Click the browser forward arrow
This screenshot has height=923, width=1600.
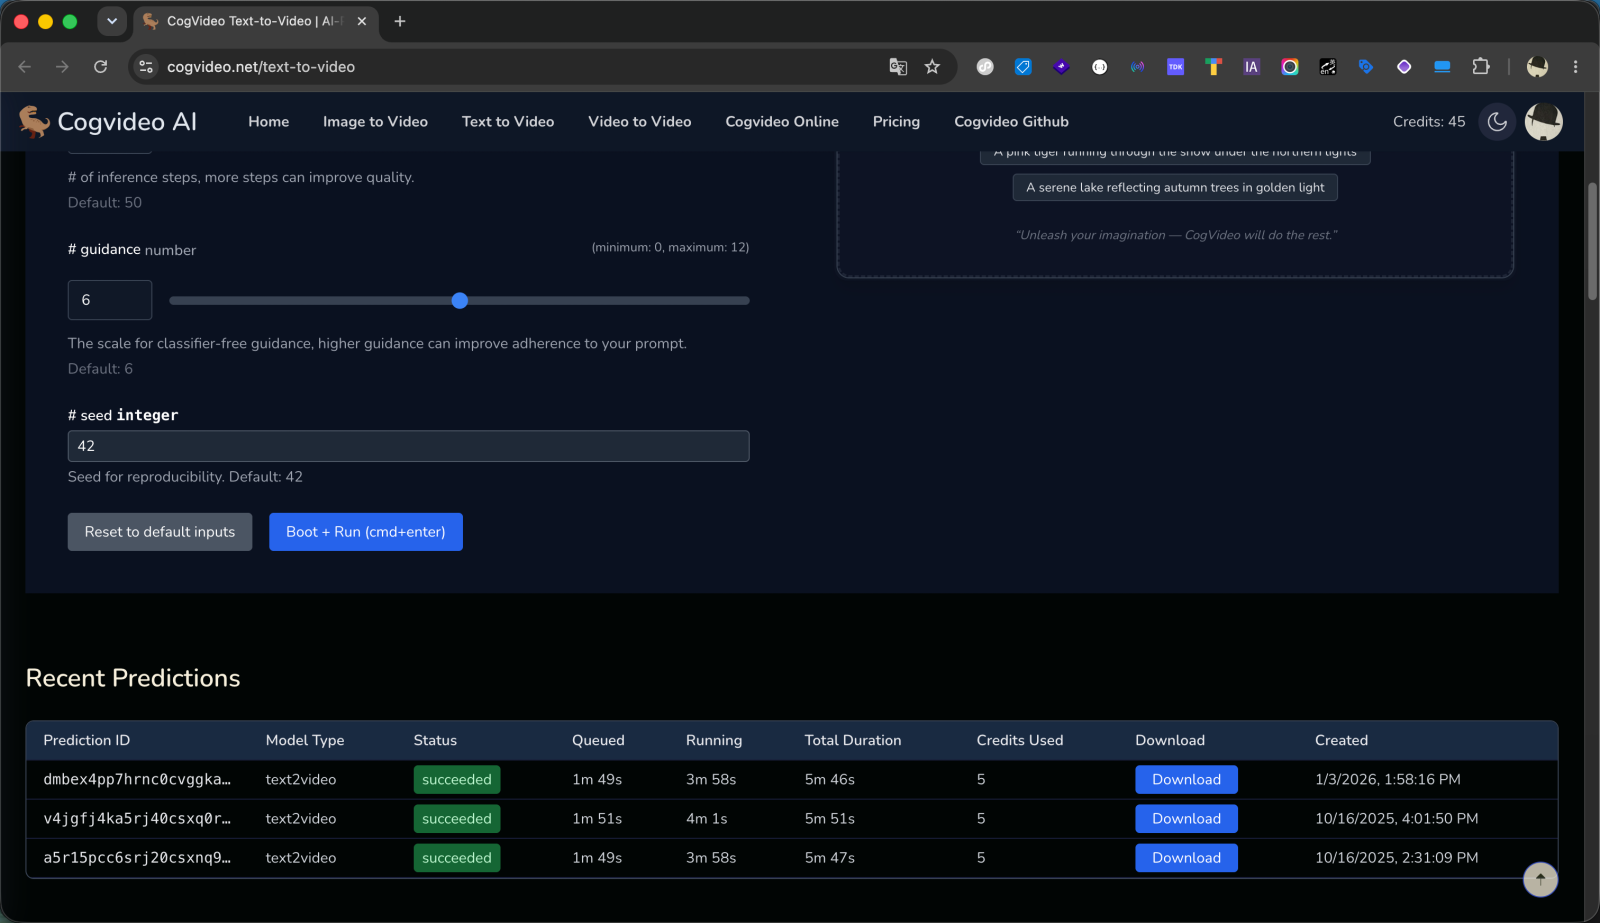(x=62, y=67)
